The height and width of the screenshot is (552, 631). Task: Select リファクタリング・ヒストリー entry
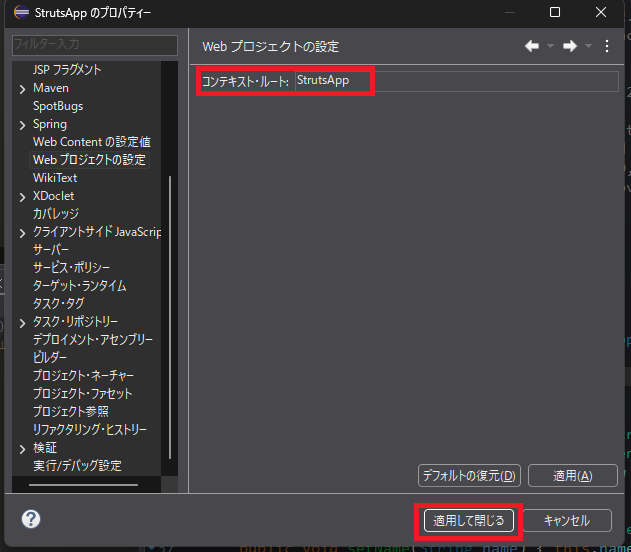tap(90, 430)
